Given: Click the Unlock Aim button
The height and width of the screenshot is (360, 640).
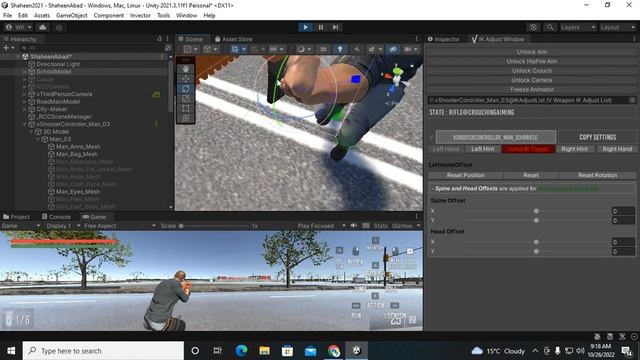Looking at the screenshot, I should [x=531, y=52].
